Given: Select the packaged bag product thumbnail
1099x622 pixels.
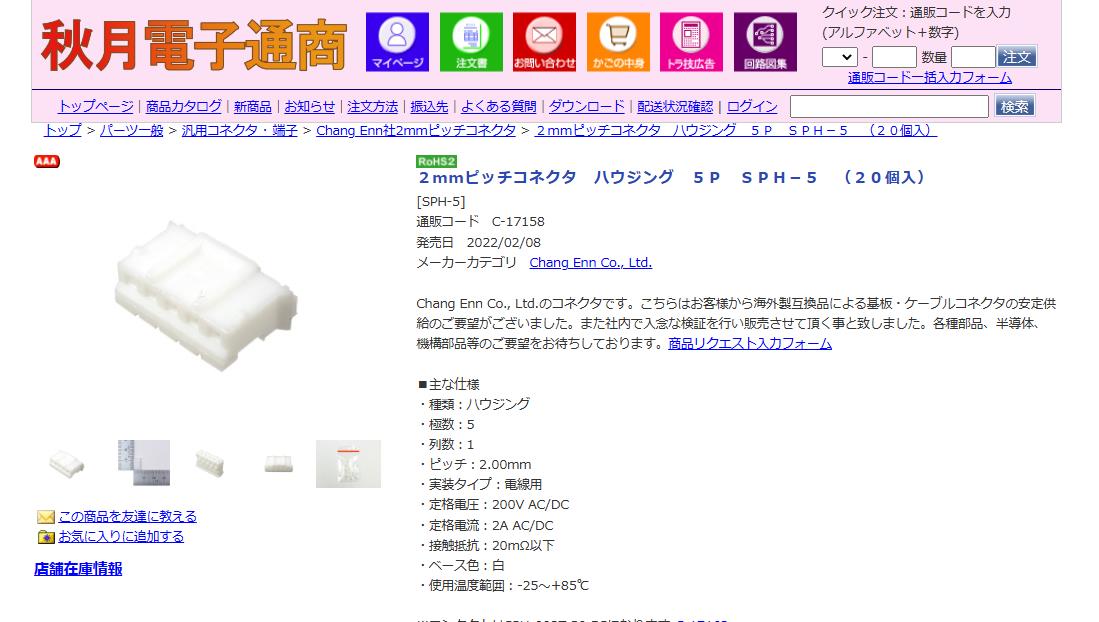Looking at the screenshot, I should point(348,464).
